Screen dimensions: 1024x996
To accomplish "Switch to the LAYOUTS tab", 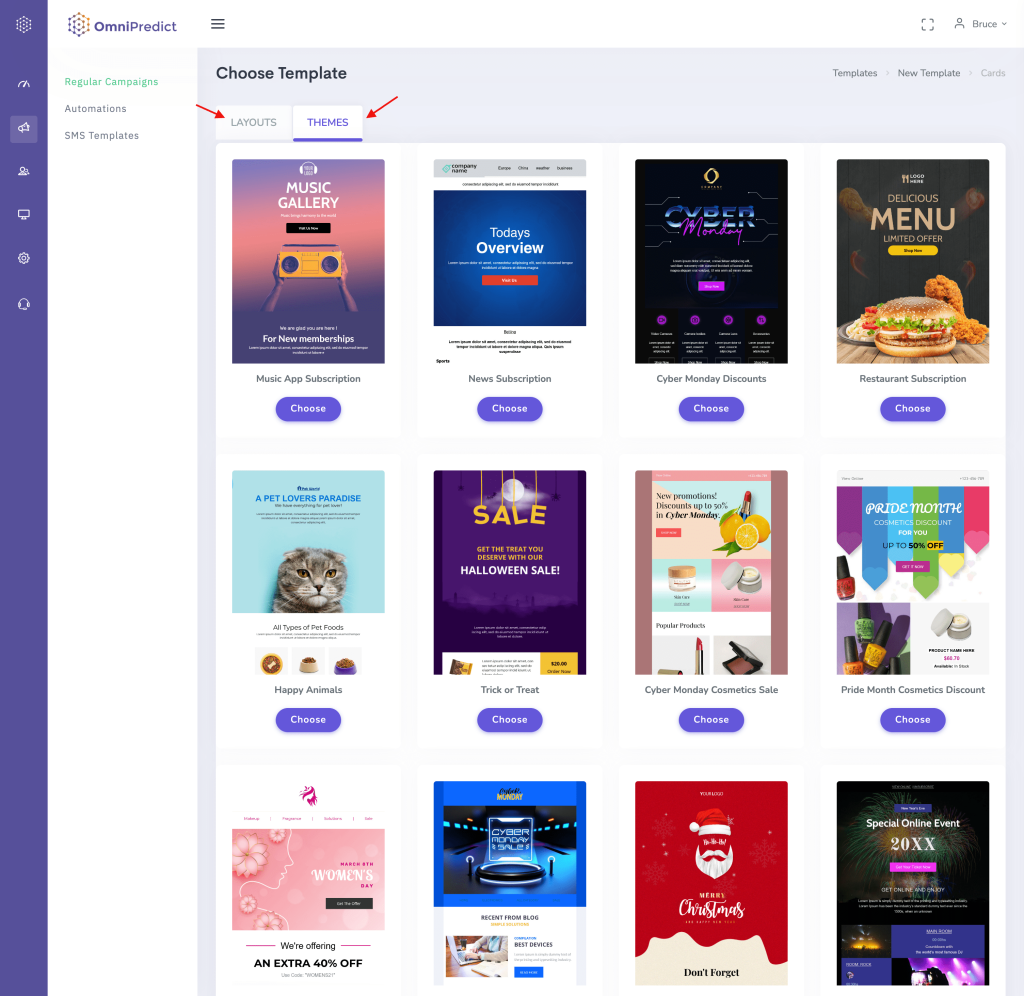I will (253, 122).
